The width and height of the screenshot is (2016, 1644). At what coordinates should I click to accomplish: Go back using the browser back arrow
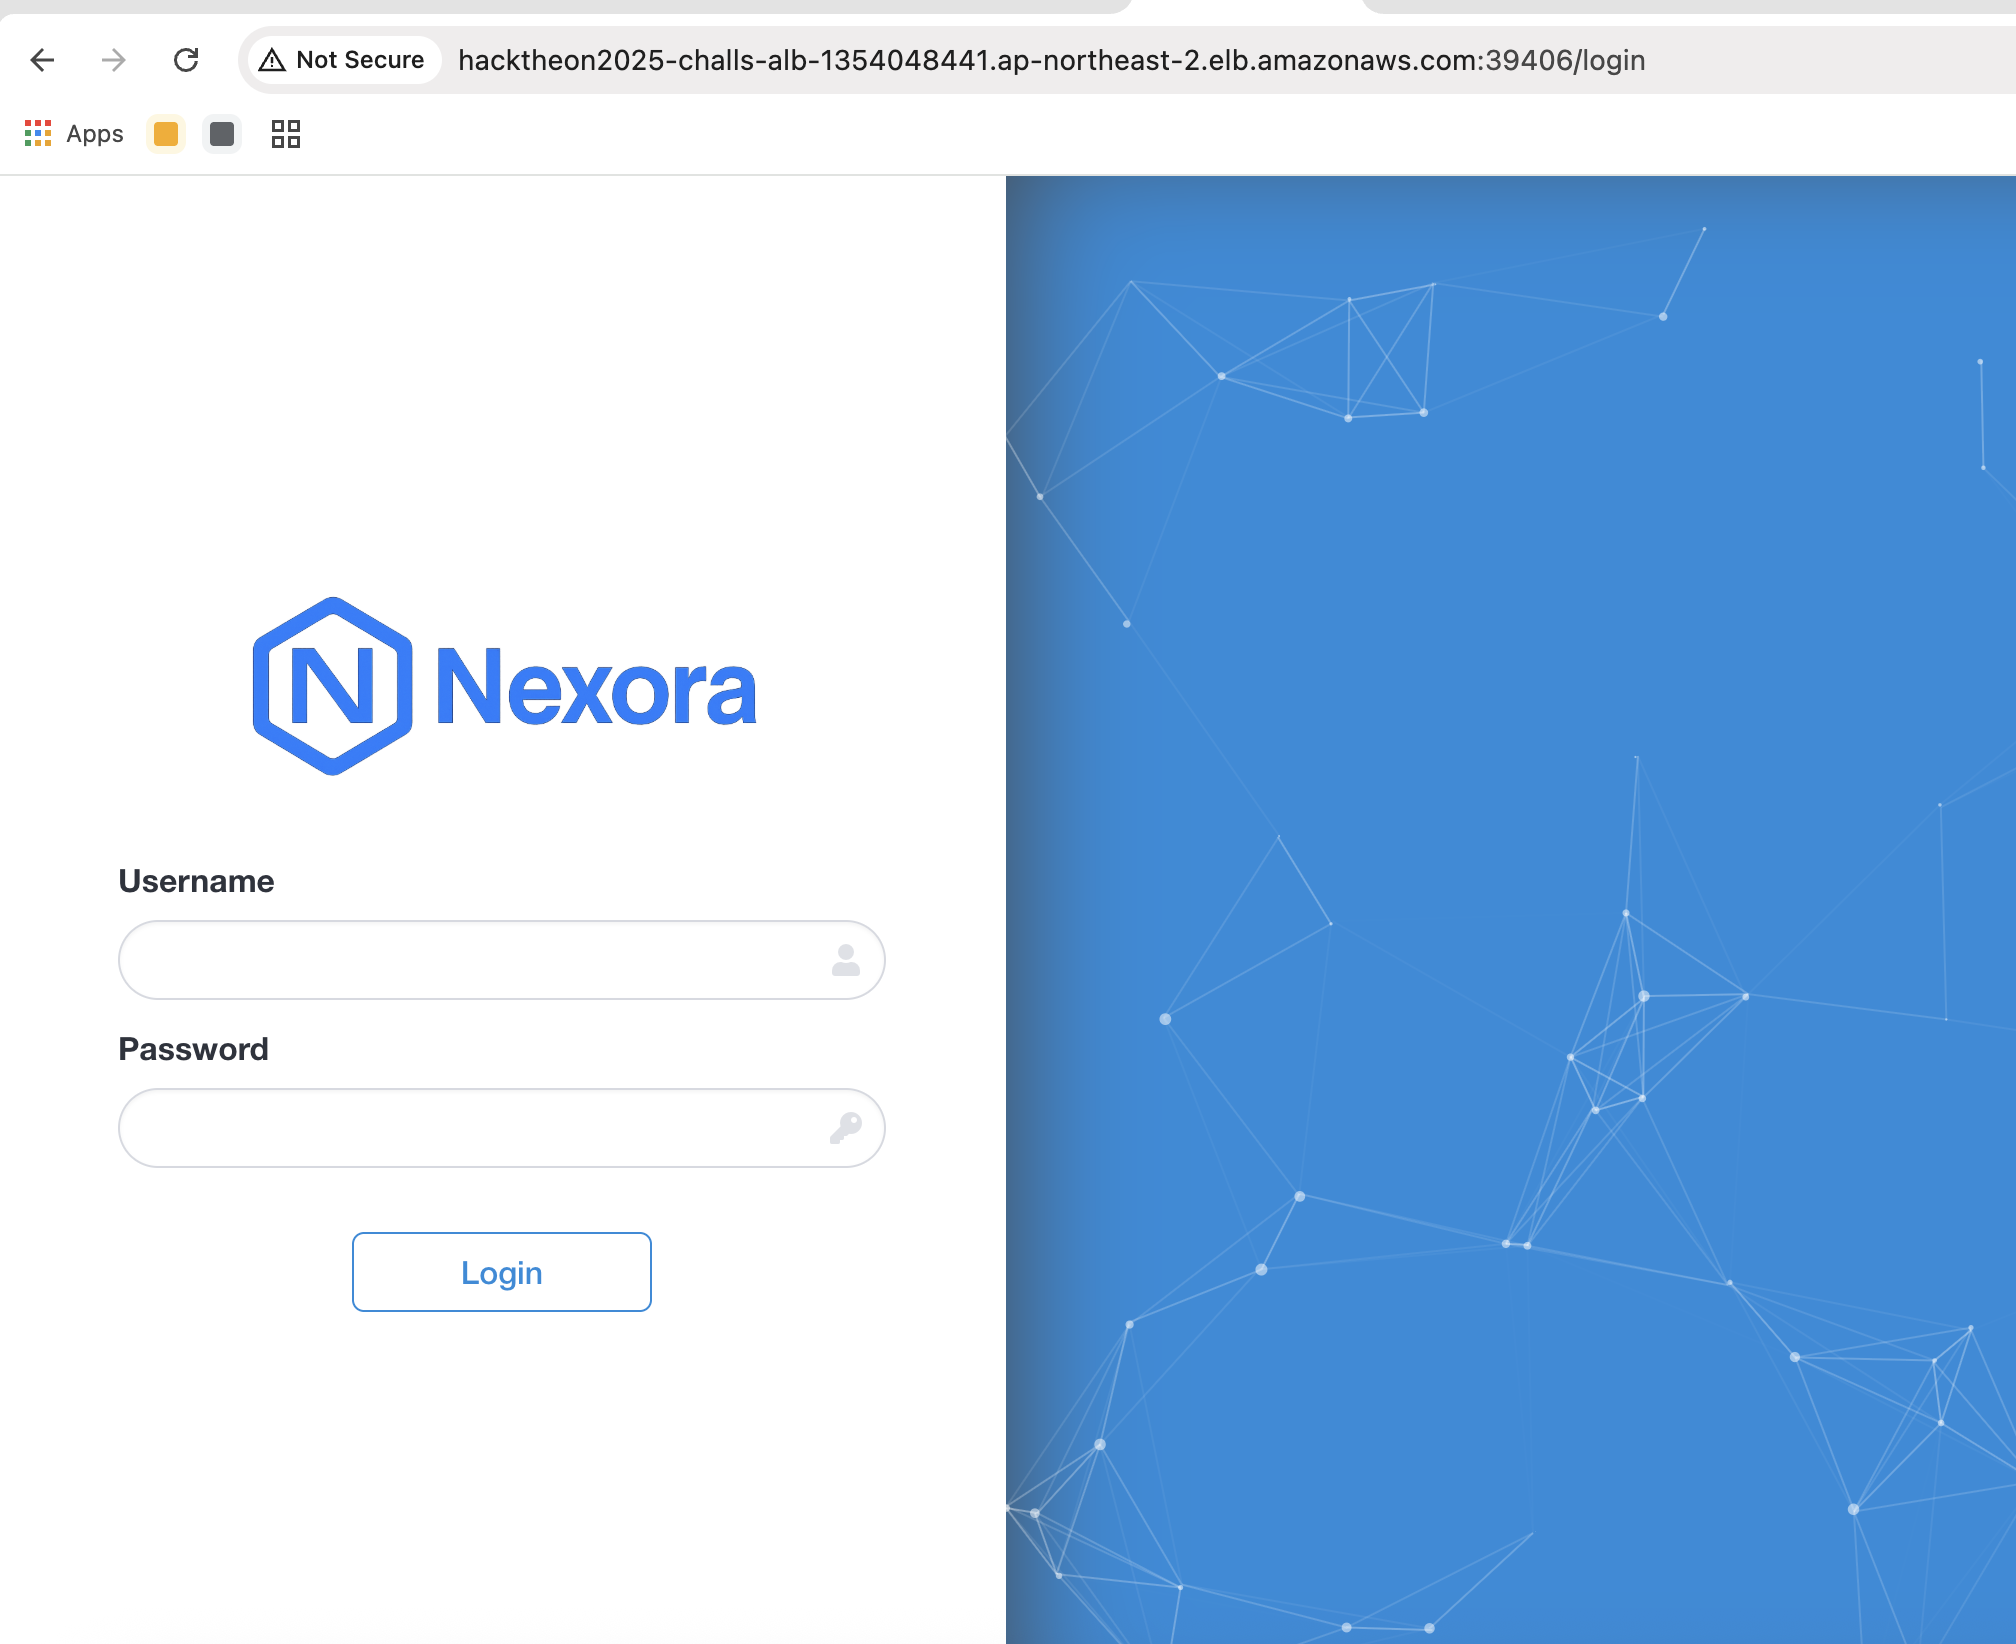[x=42, y=60]
